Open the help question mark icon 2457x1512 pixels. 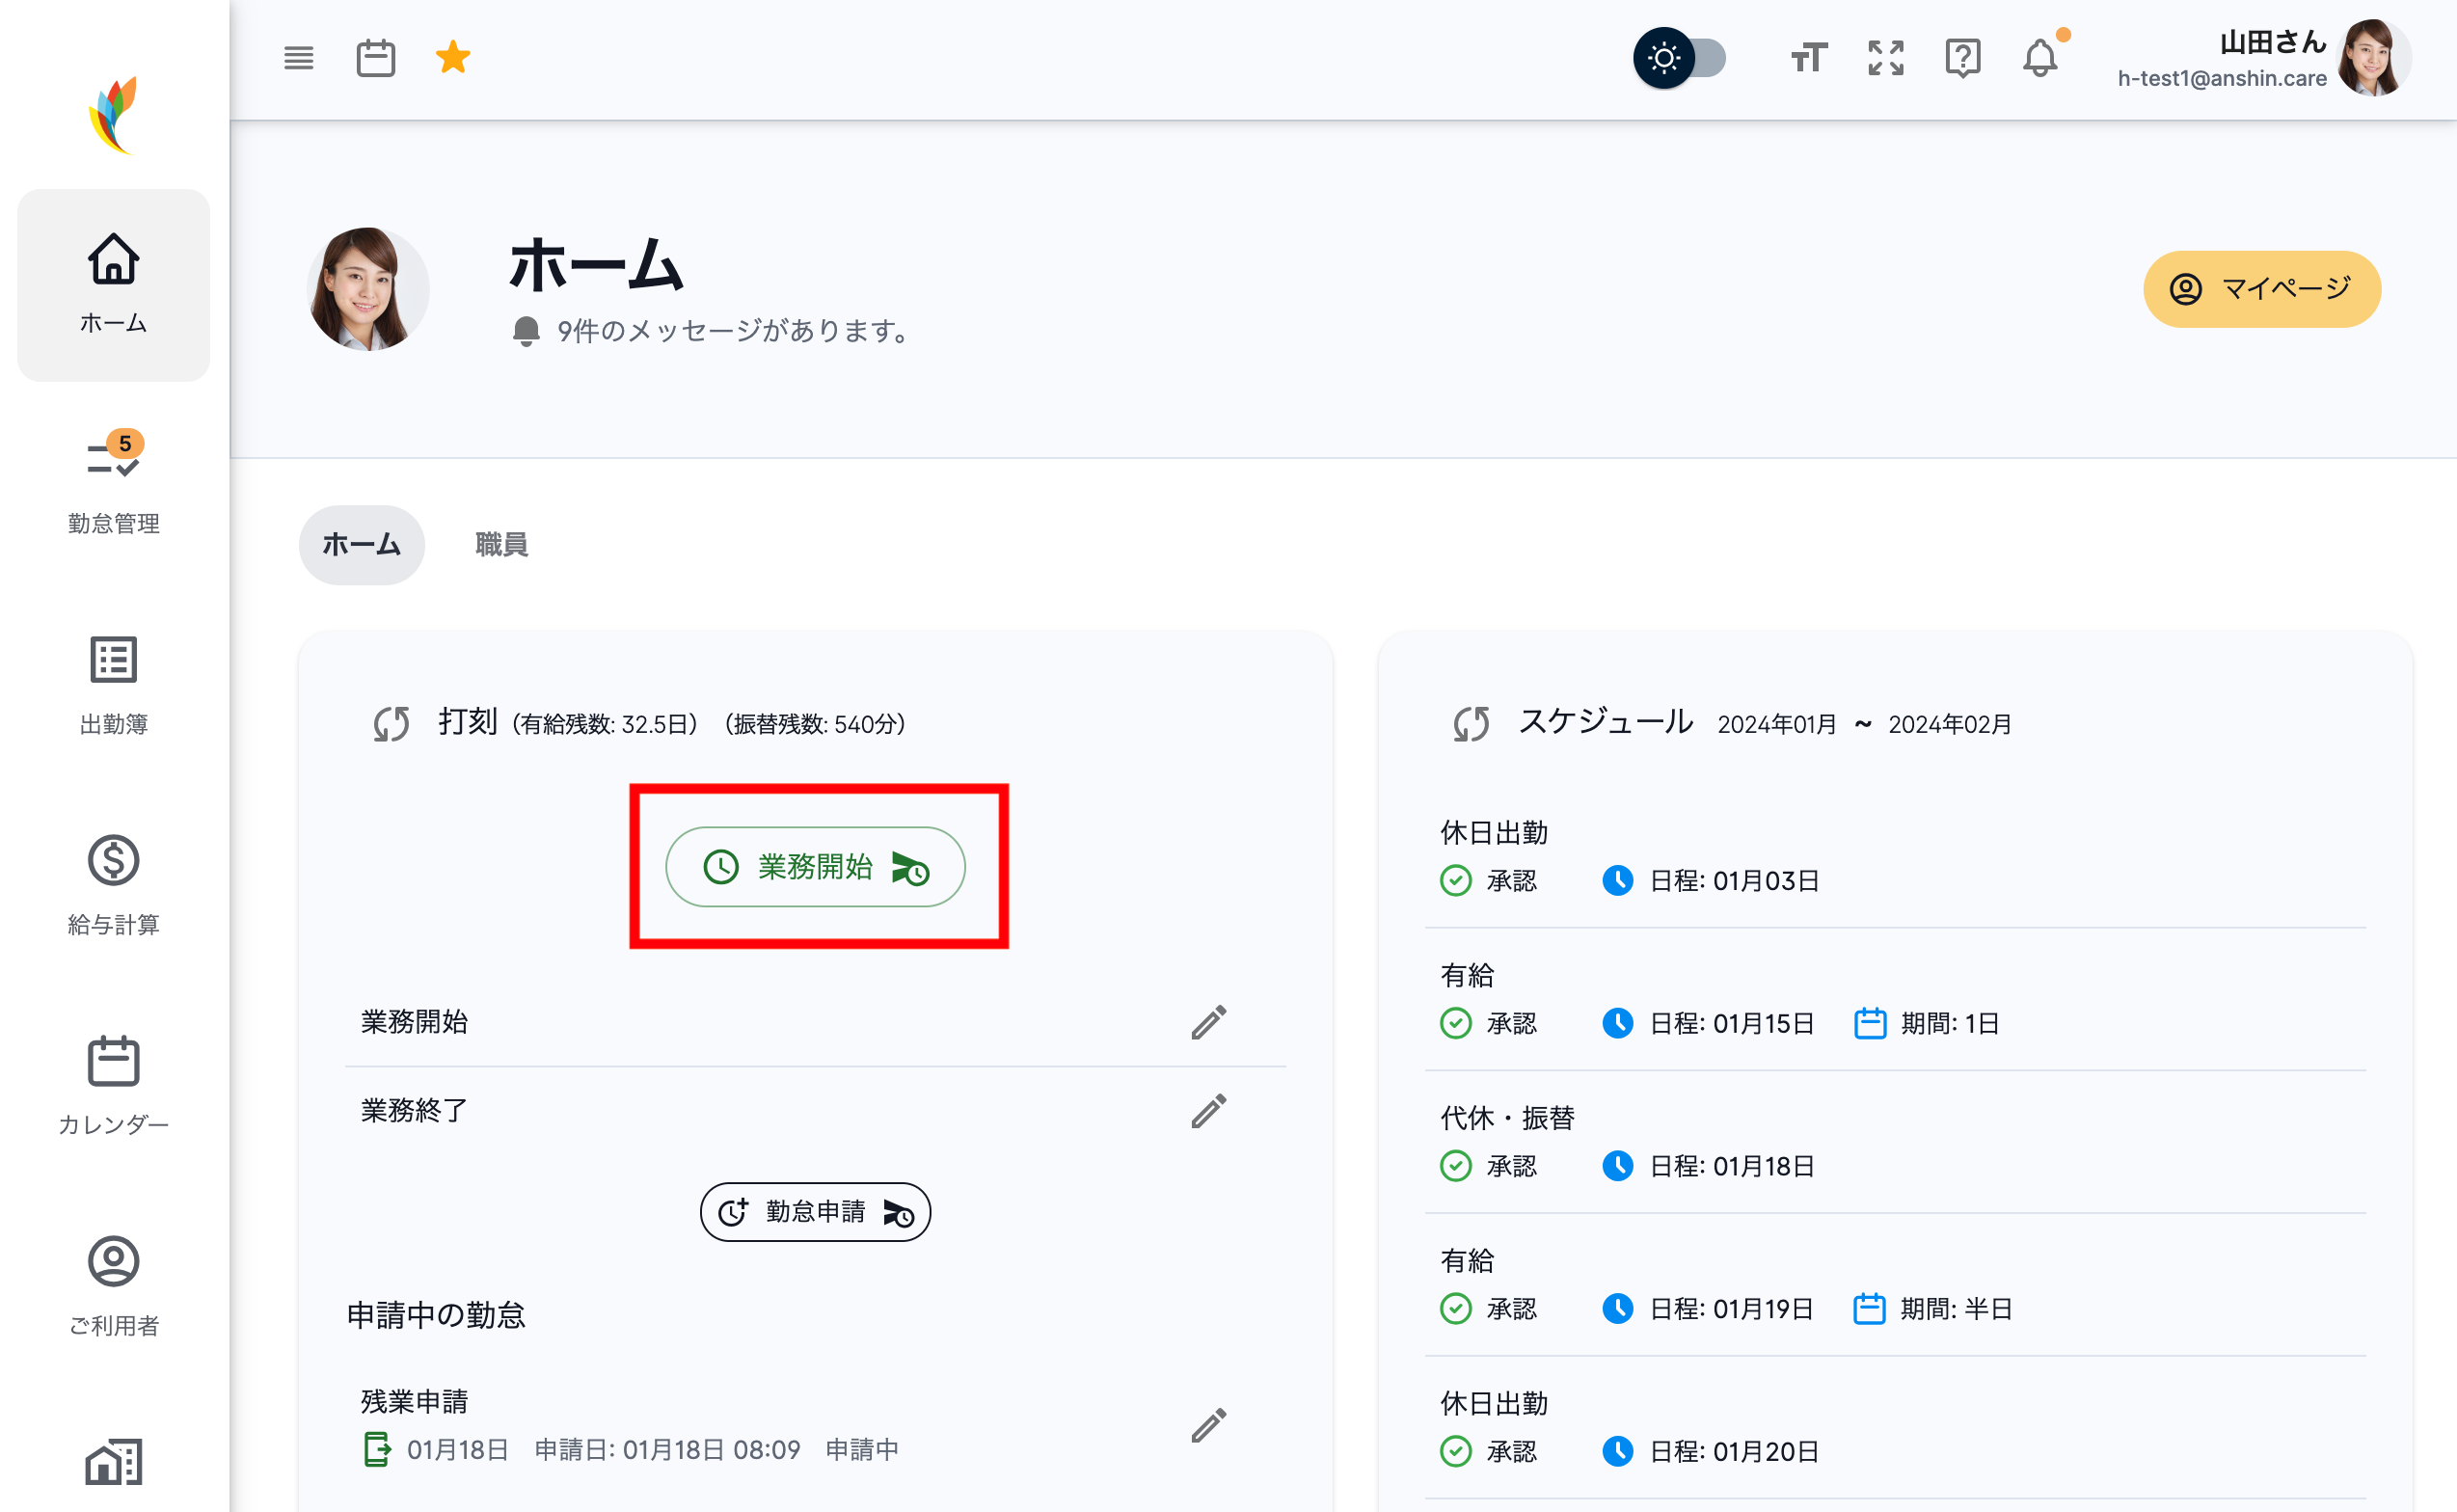pyautogui.click(x=1962, y=58)
